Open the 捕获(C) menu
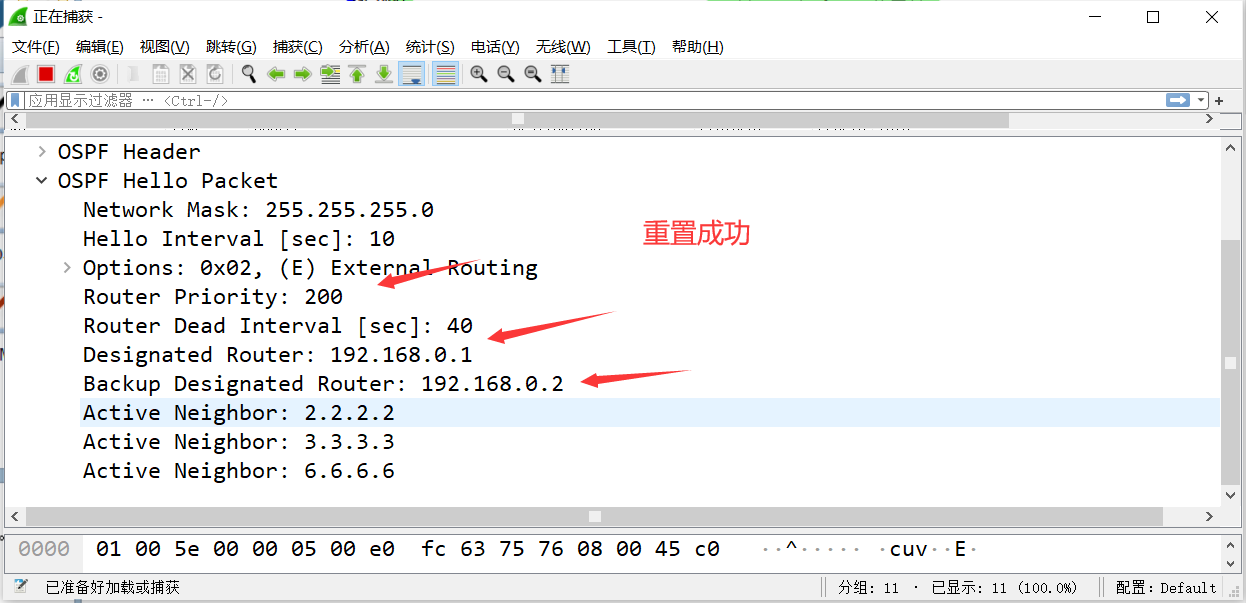This screenshot has height=603, width=1246. (298, 47)
